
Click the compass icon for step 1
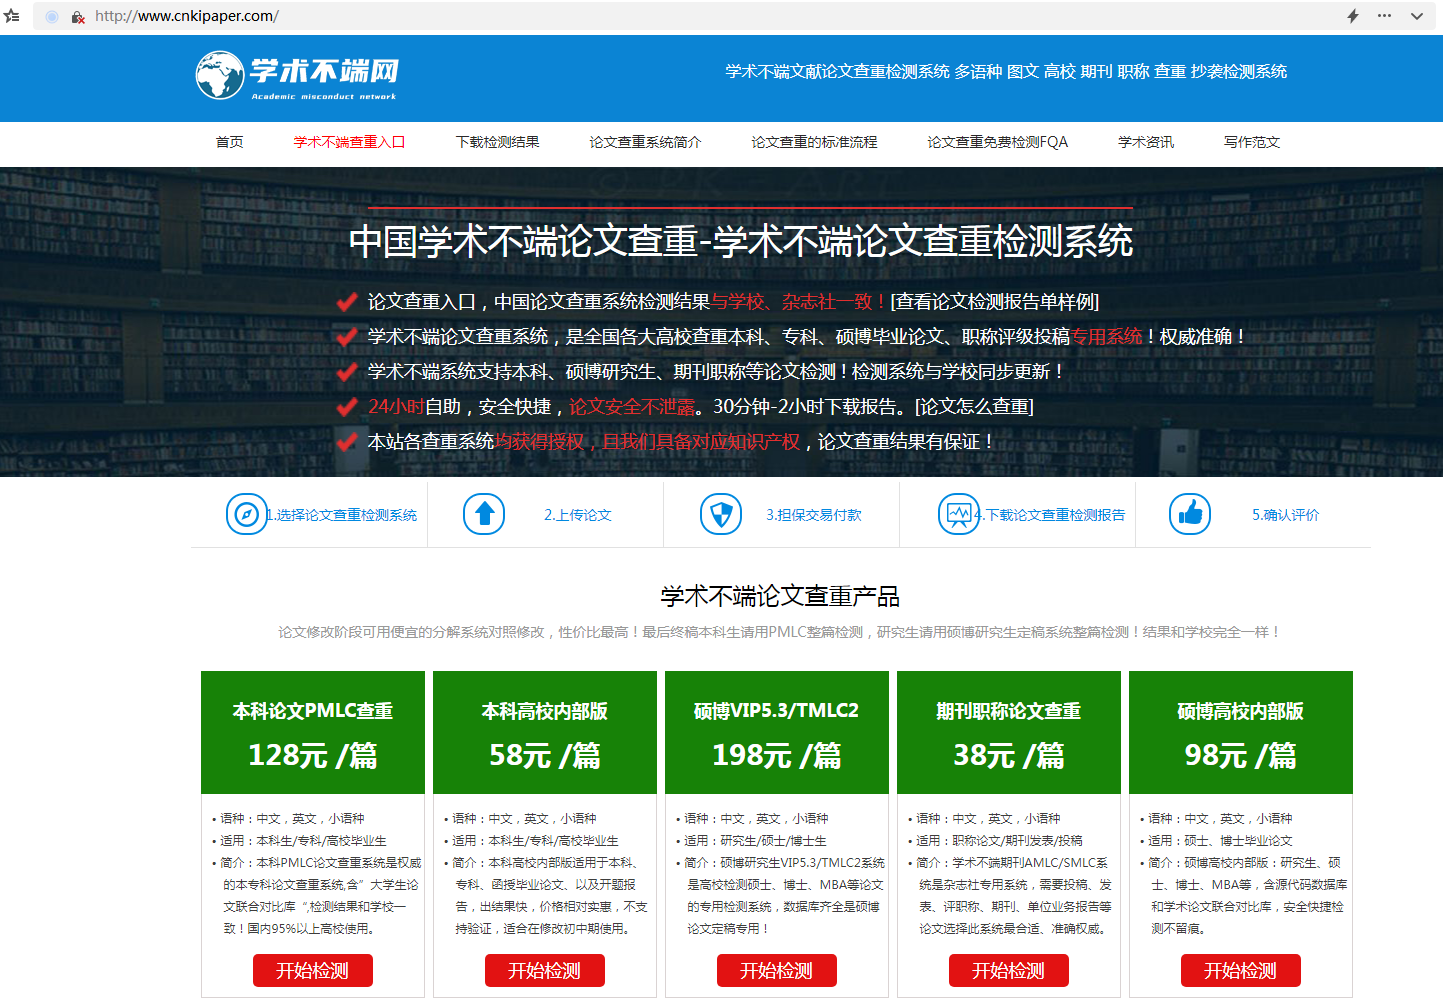246,515
